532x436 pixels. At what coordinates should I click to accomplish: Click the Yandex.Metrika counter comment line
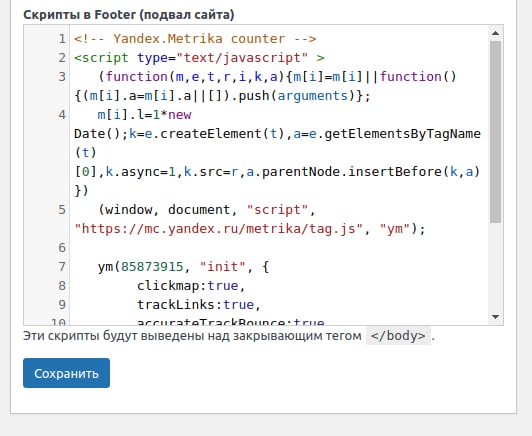tap(195, 39)
